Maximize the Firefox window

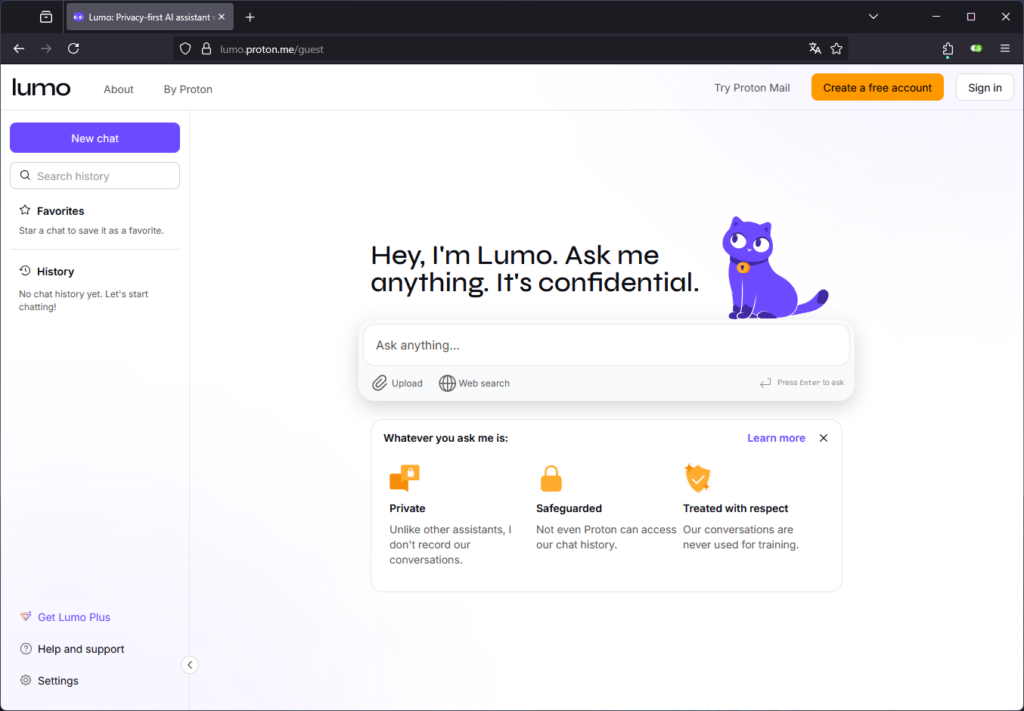[x=971, y=17]
